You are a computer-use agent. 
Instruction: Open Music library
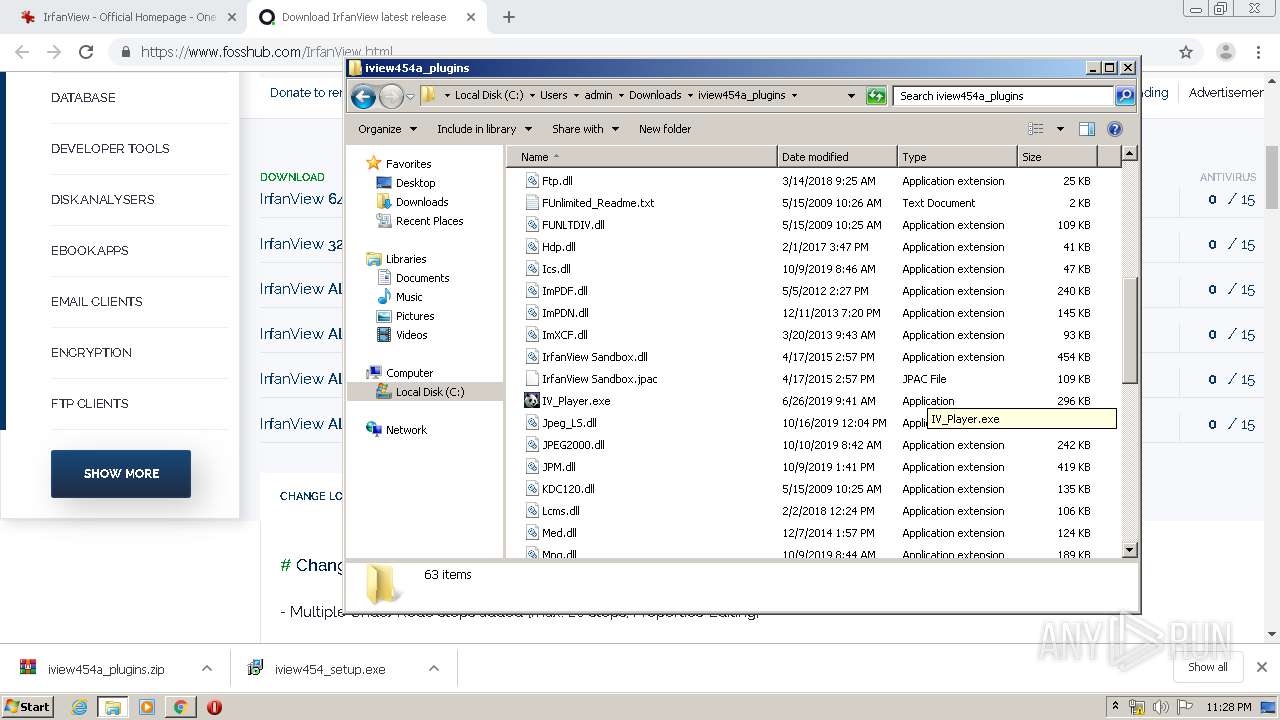409,297
